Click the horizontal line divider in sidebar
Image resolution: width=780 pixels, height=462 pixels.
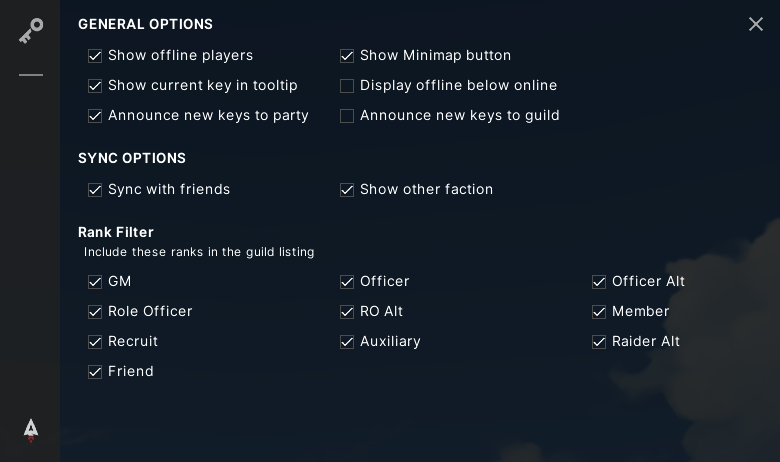click(x=31, y=75)
